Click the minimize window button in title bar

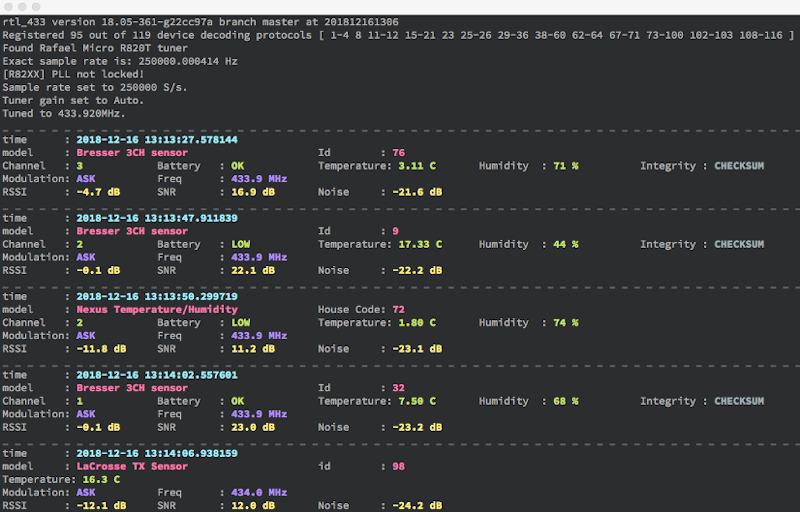24,7
